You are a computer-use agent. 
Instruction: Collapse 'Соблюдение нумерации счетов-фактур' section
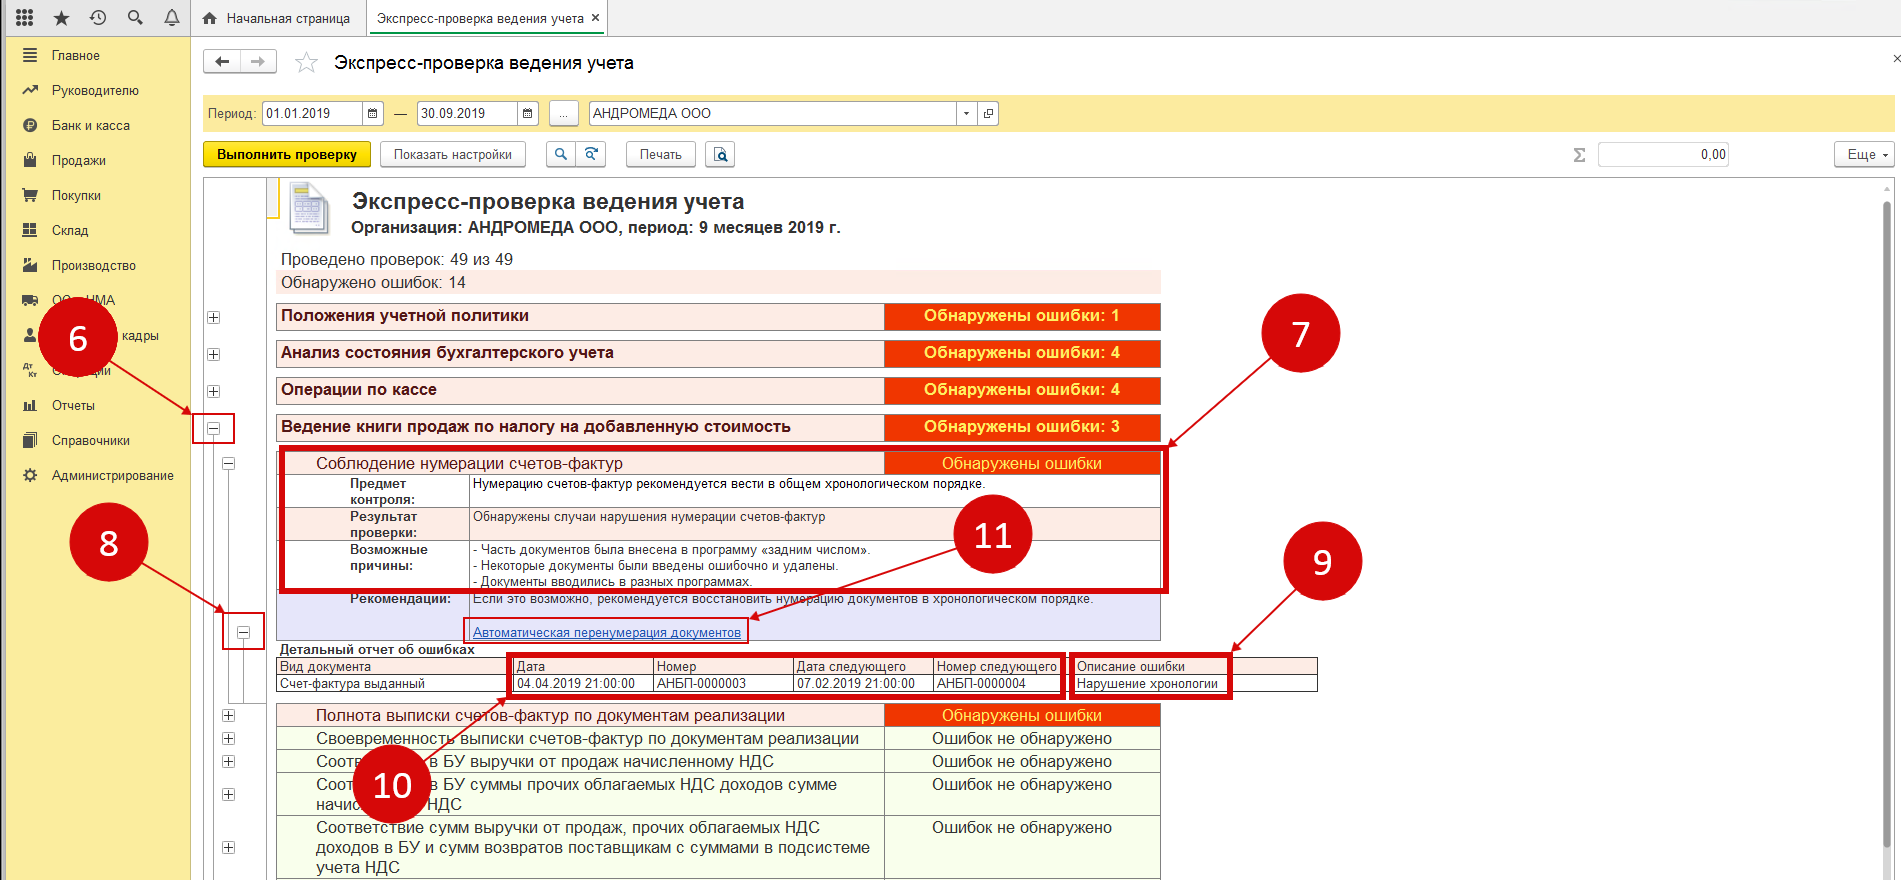click(228, 463)
